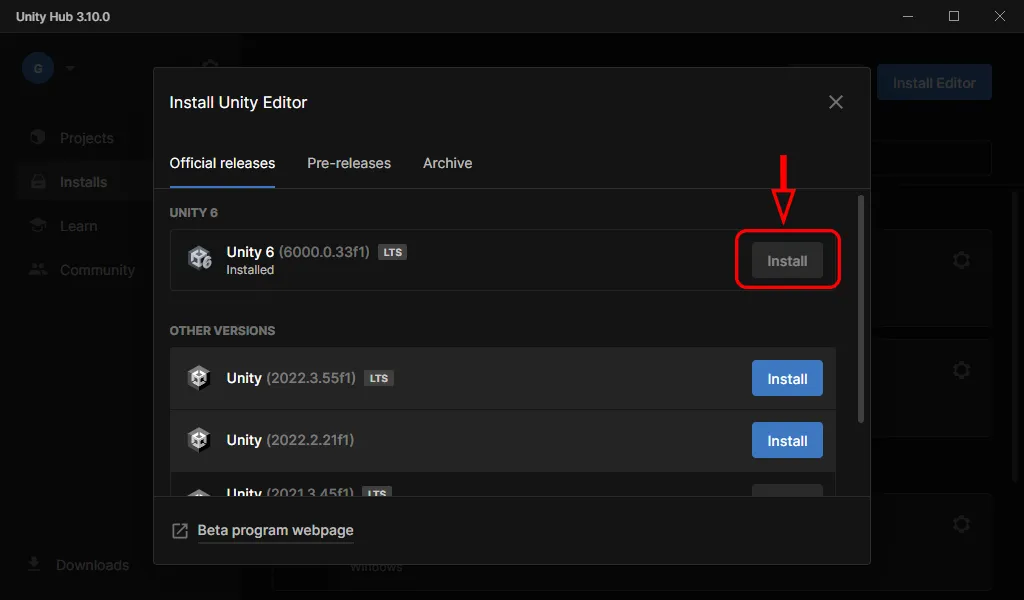Select the Official releases tab
1024x600 pixels.
click(222, 163)
